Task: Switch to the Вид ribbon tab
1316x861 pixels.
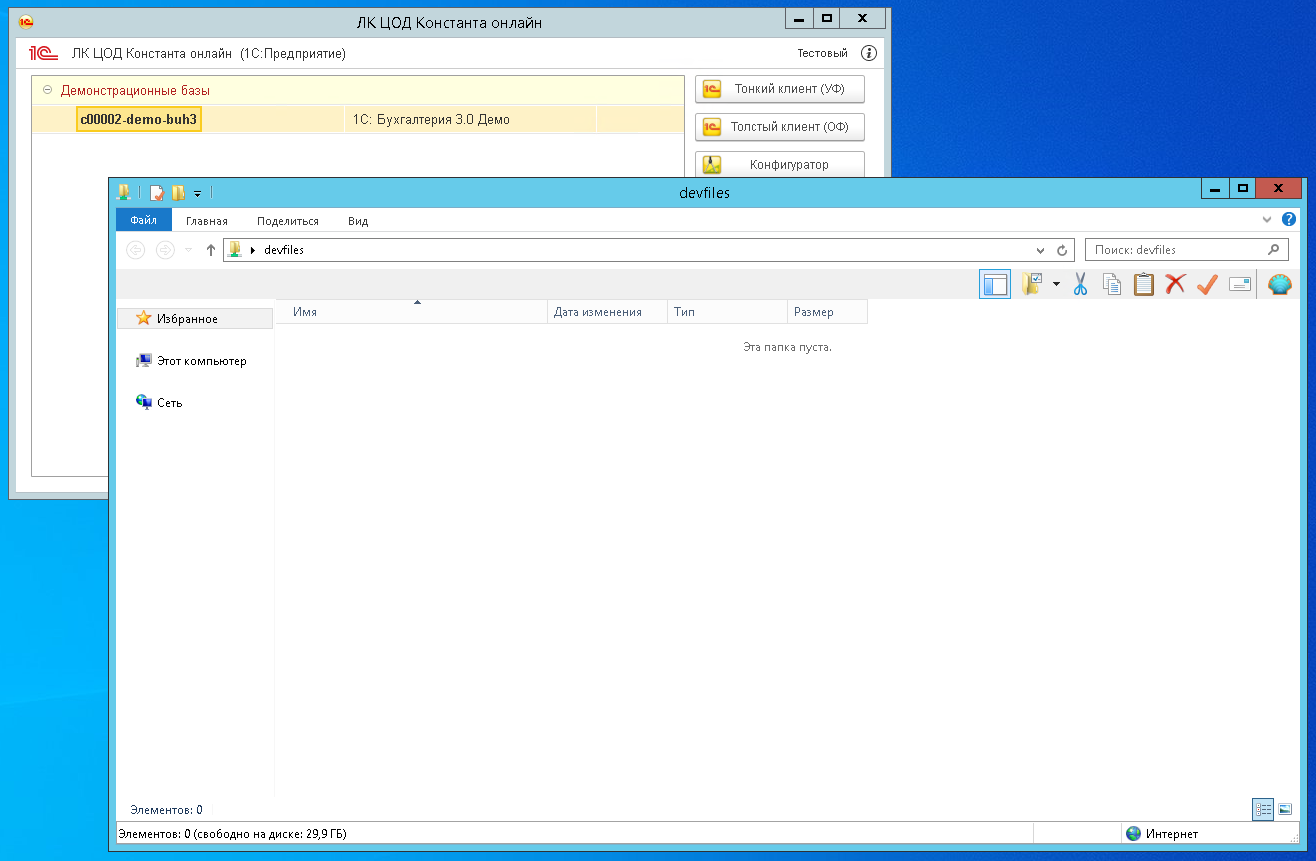Action: 358,221
